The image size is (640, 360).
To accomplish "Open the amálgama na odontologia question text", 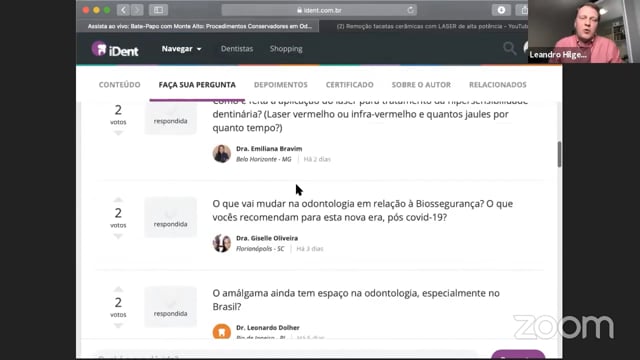I will 356,300.
